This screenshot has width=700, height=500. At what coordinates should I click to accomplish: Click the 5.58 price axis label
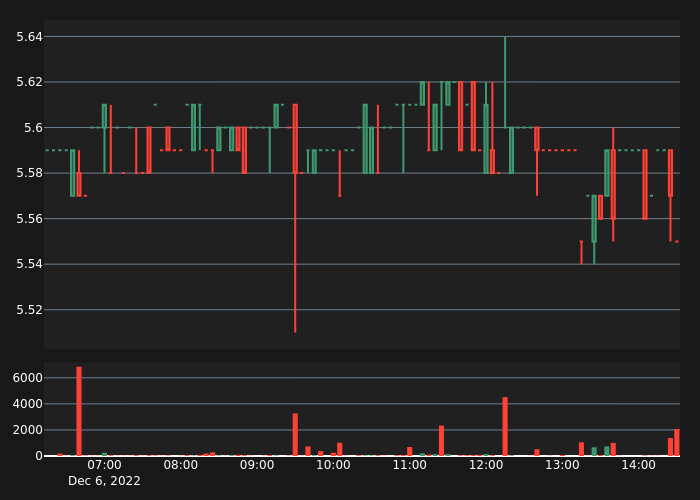tap(29, 173)
